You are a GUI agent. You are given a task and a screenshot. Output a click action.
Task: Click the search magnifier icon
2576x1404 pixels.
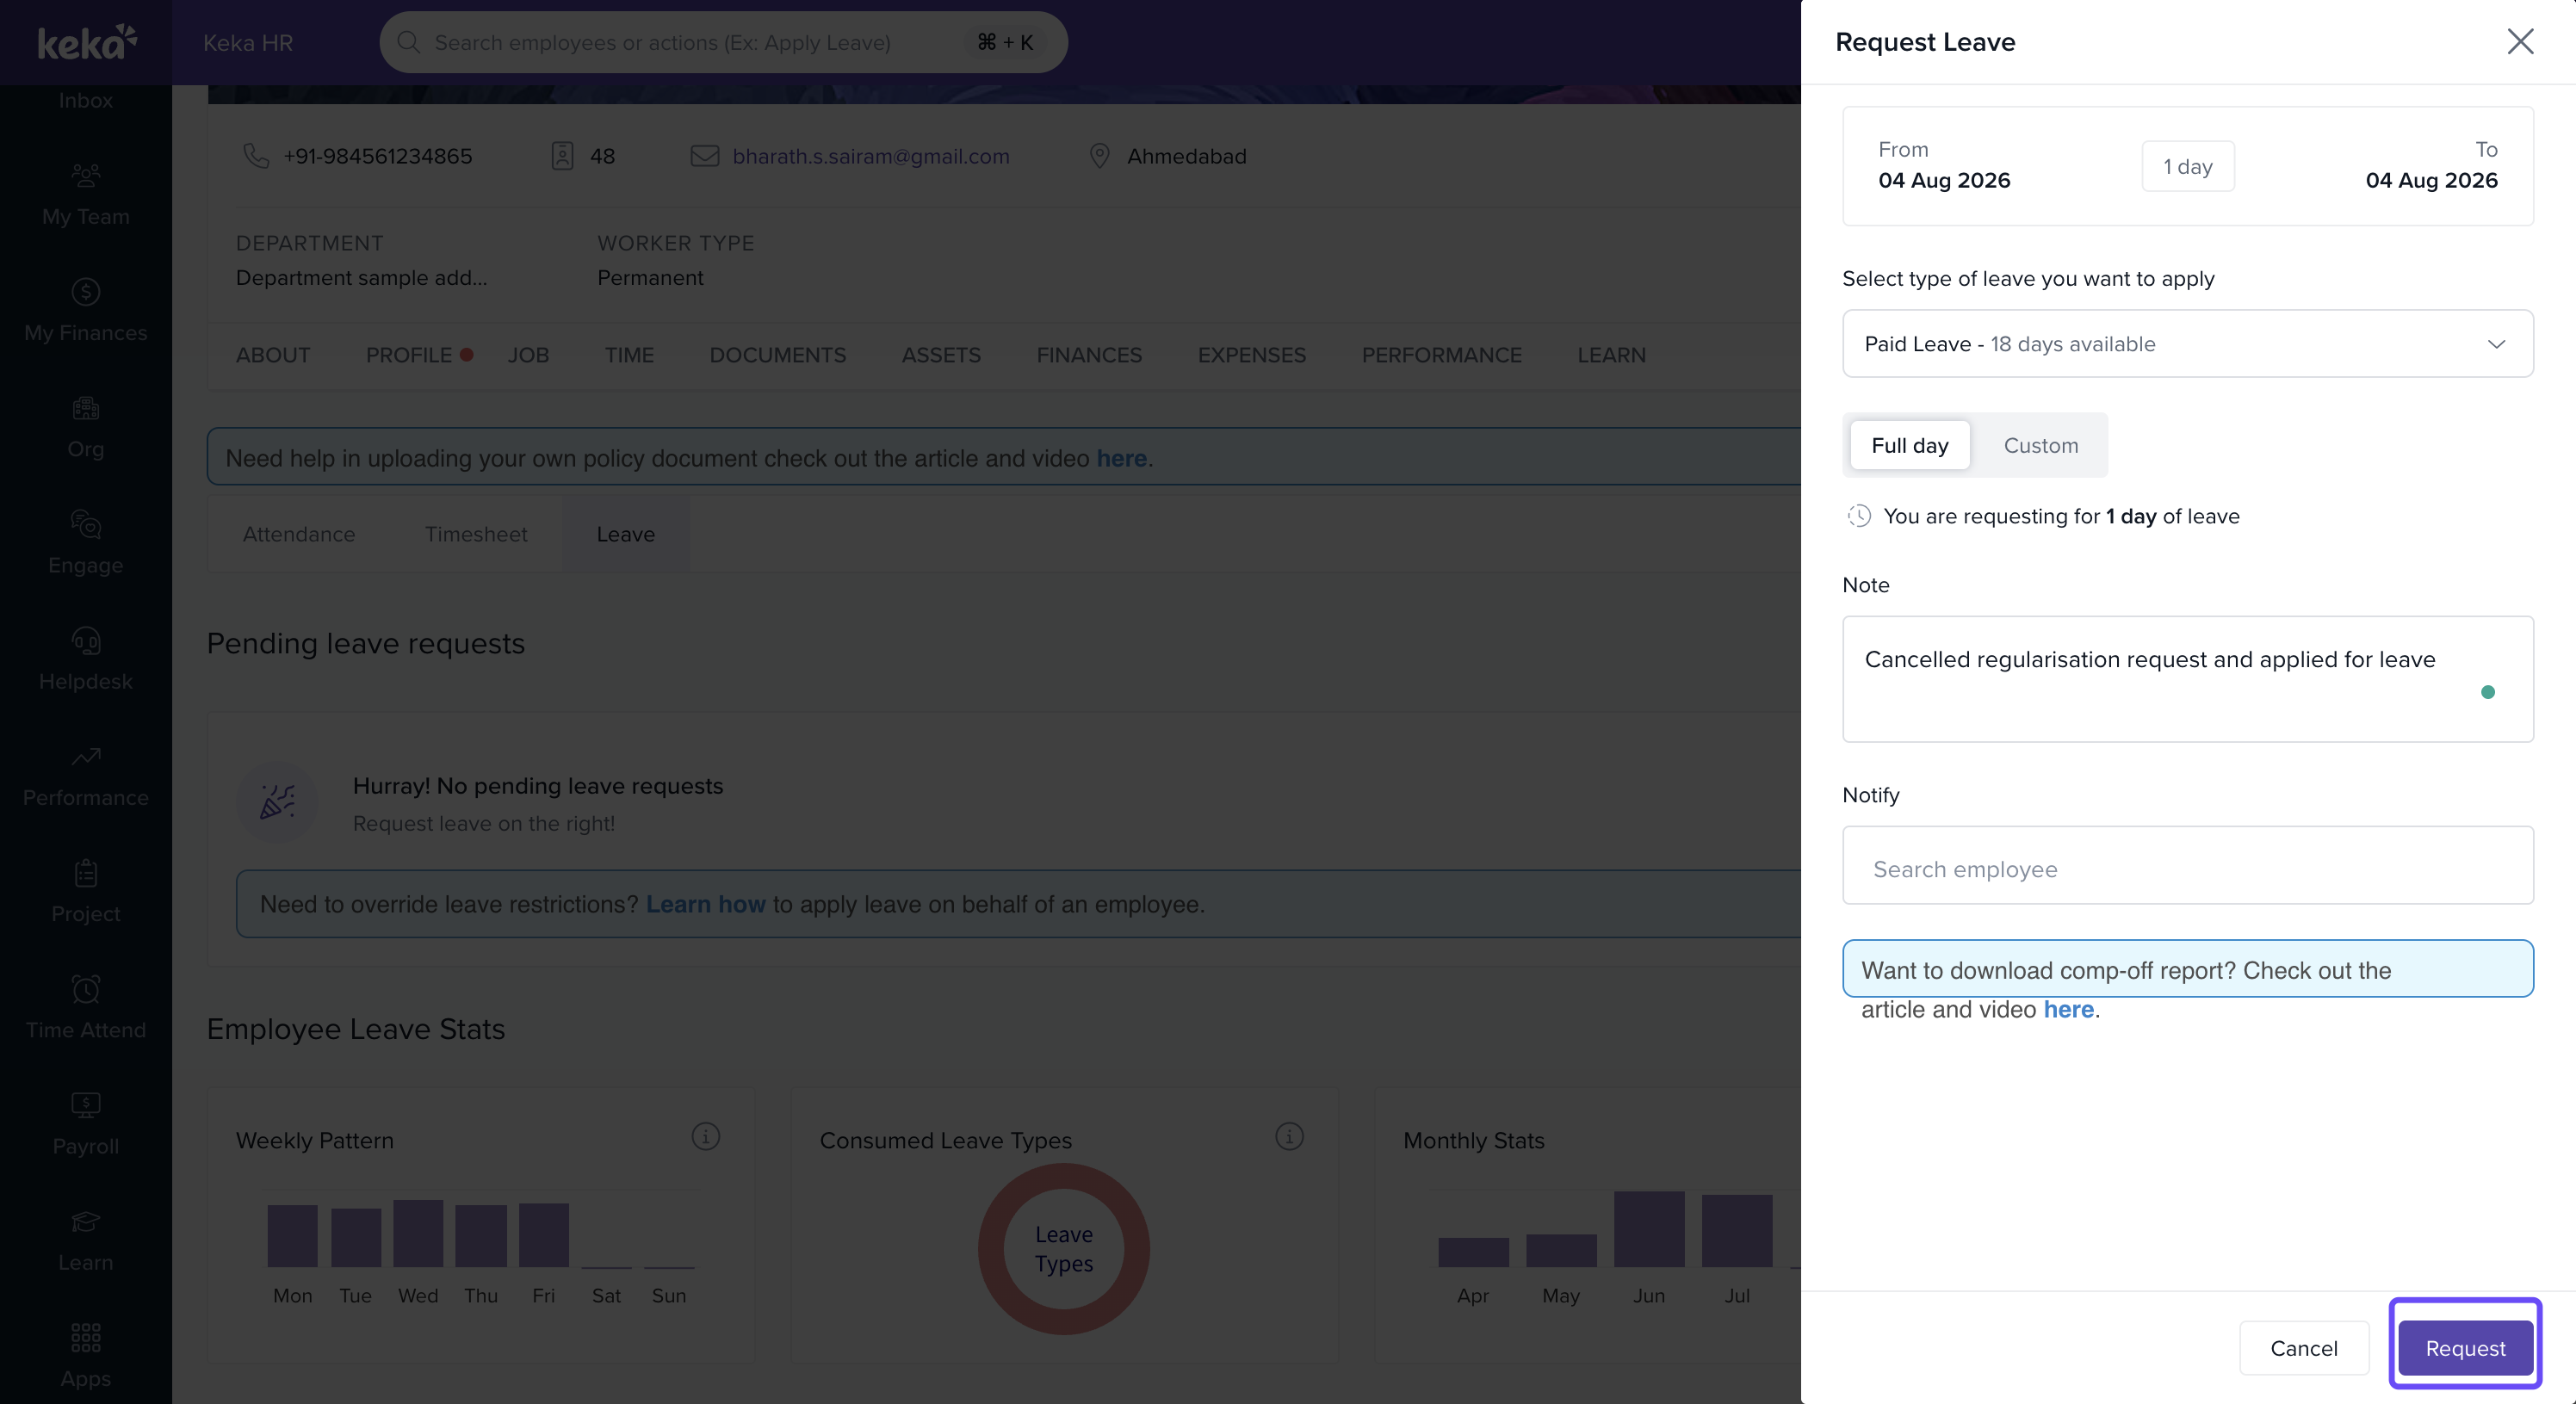pos(408,42)
